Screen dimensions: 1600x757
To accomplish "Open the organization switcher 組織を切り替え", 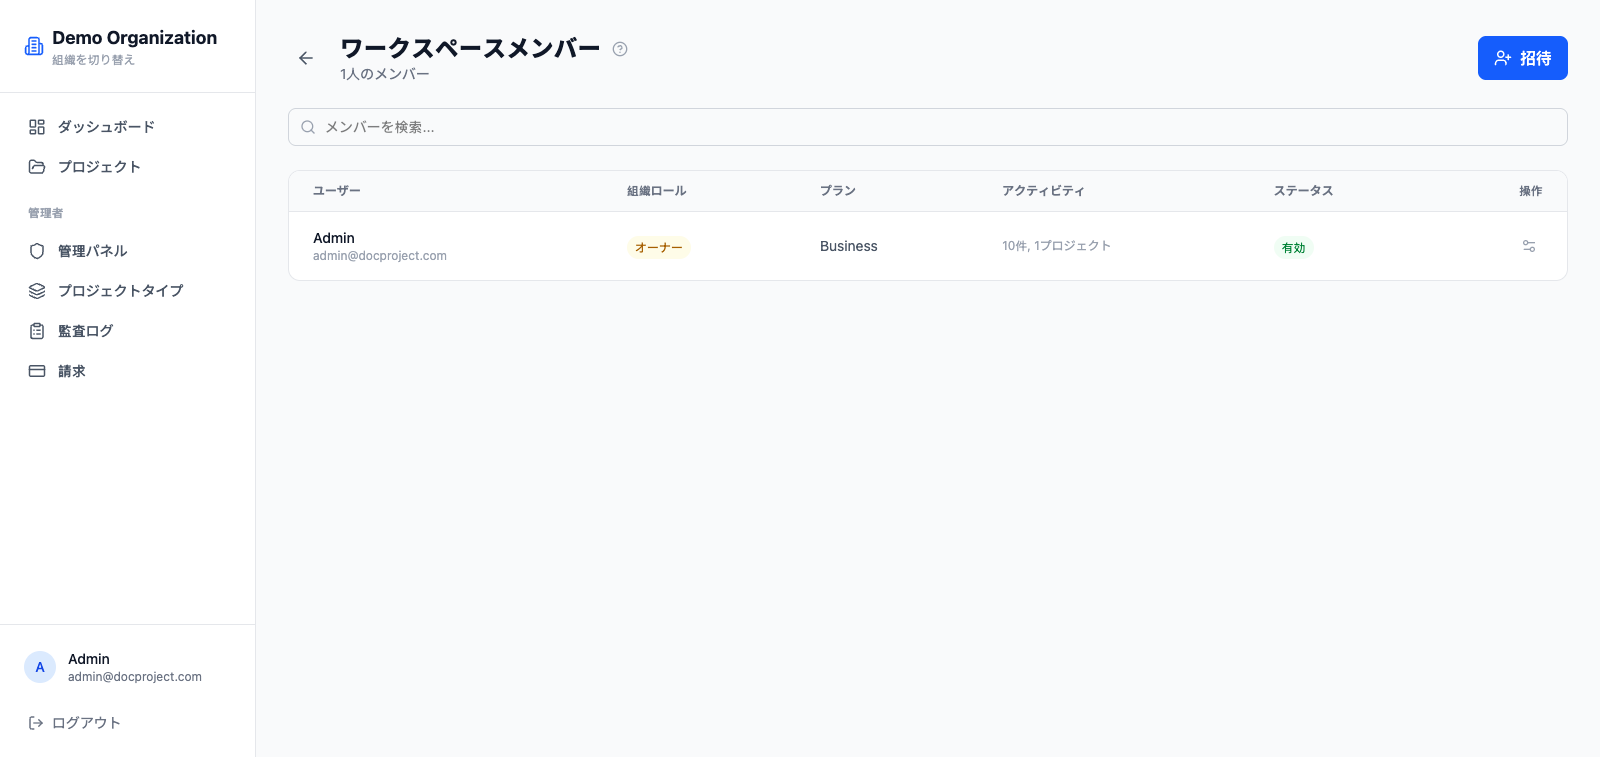I will coord(93,60).
